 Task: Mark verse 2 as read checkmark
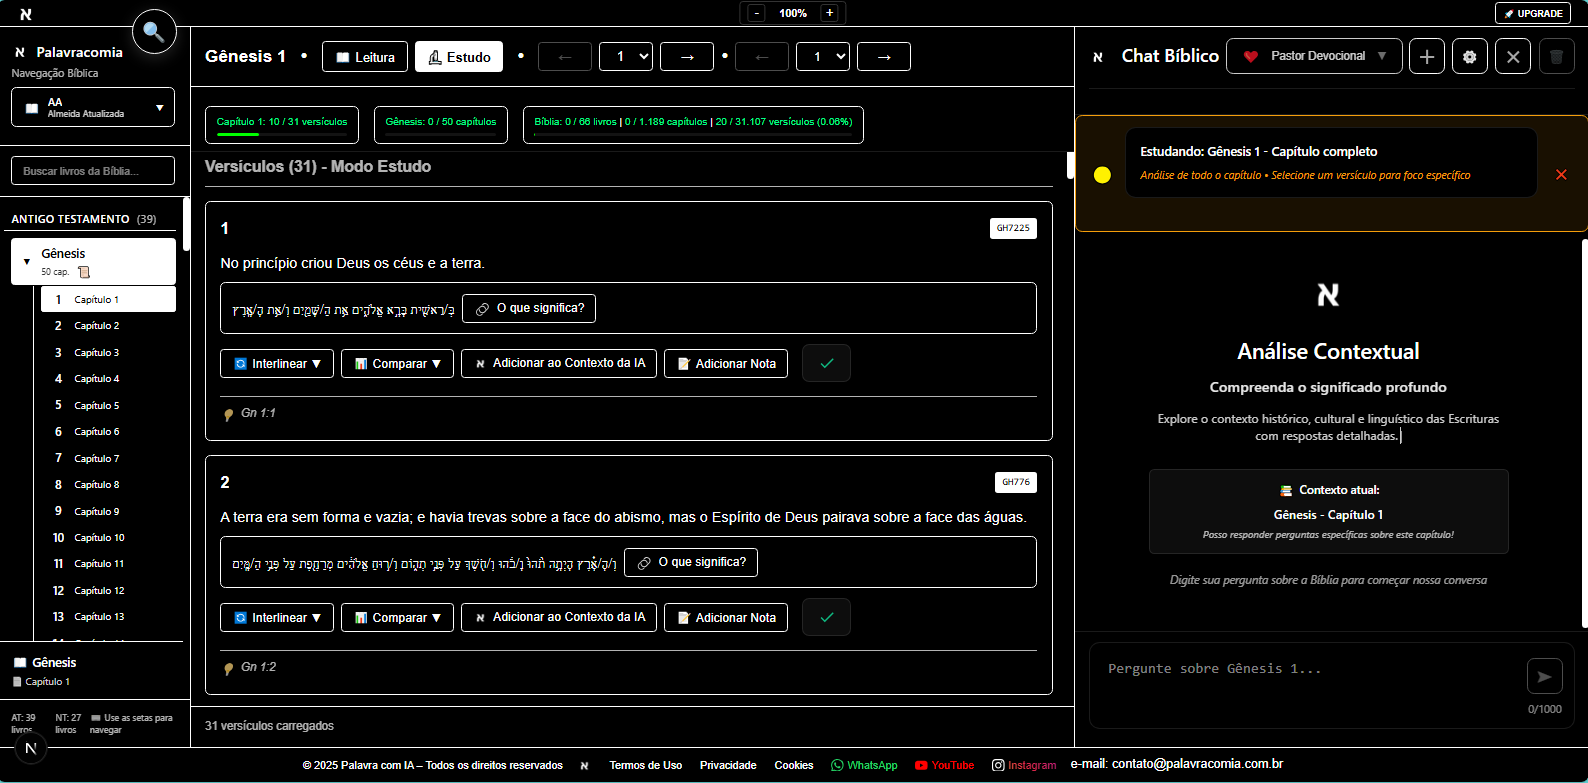(x=826, y=617)
